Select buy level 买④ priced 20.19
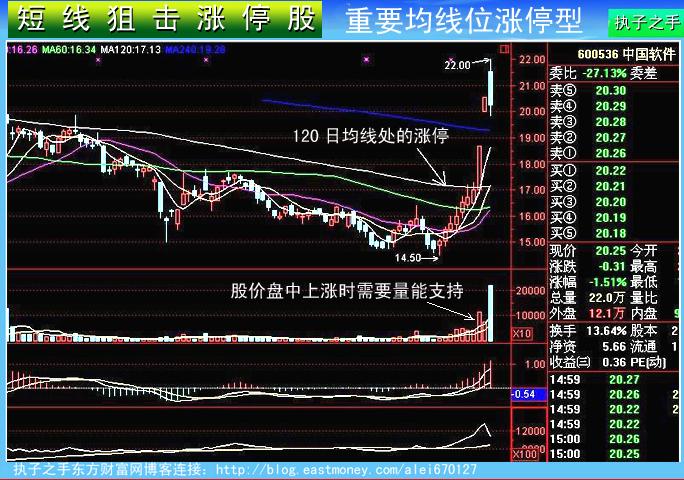Viewport: 684px width, 480px height. [x=588, y=218]
